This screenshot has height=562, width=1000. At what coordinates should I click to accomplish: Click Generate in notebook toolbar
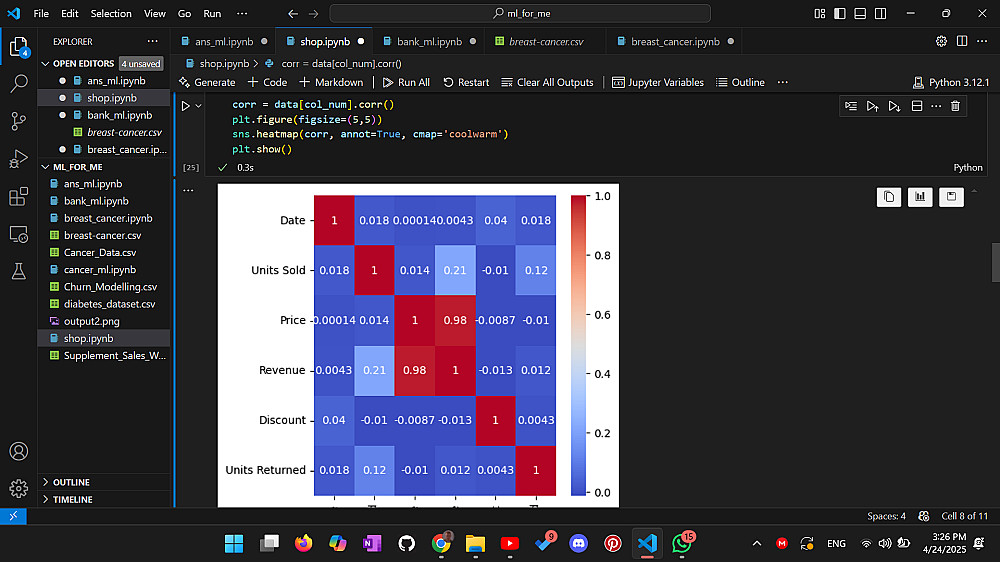click(207, 82)
